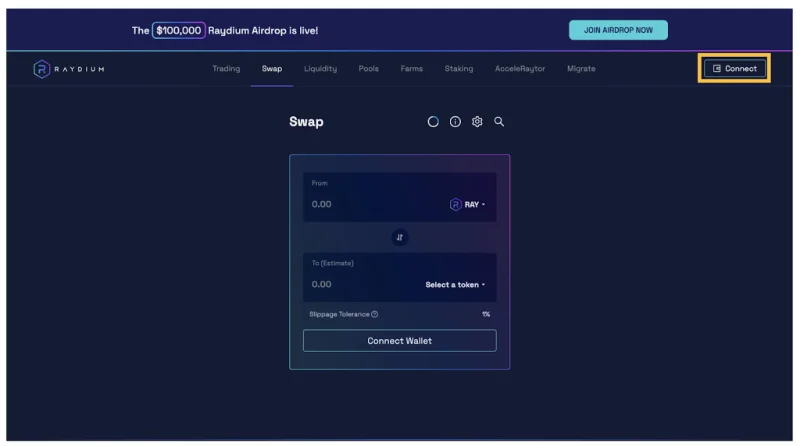Switch to the Pools tab
The height and width of the screenshot is (446, 800).
pos(368,68)
